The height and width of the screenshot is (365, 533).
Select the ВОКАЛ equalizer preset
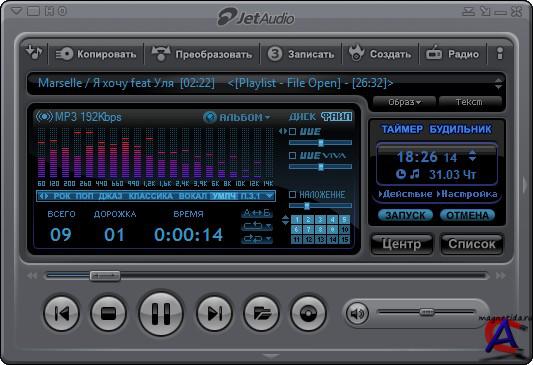click(193, 196)
